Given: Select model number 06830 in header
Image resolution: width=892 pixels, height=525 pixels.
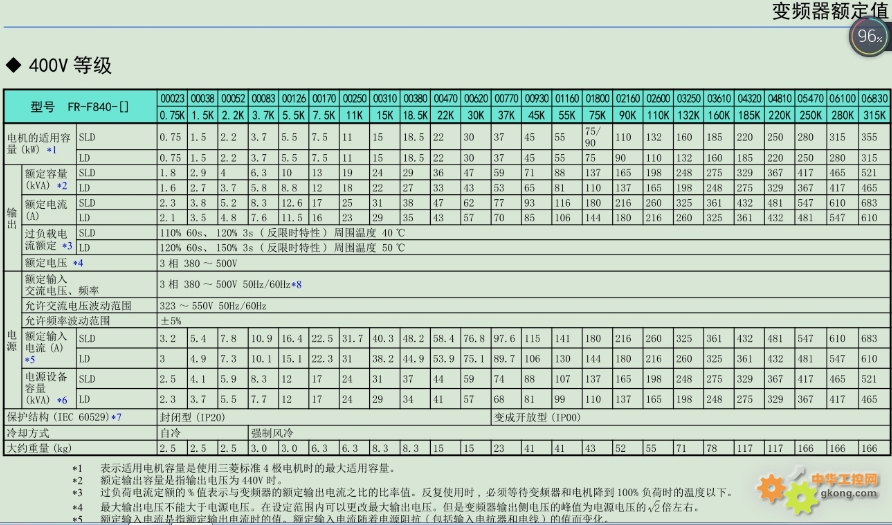Looking at the screenshot, I should pos(873,98).
